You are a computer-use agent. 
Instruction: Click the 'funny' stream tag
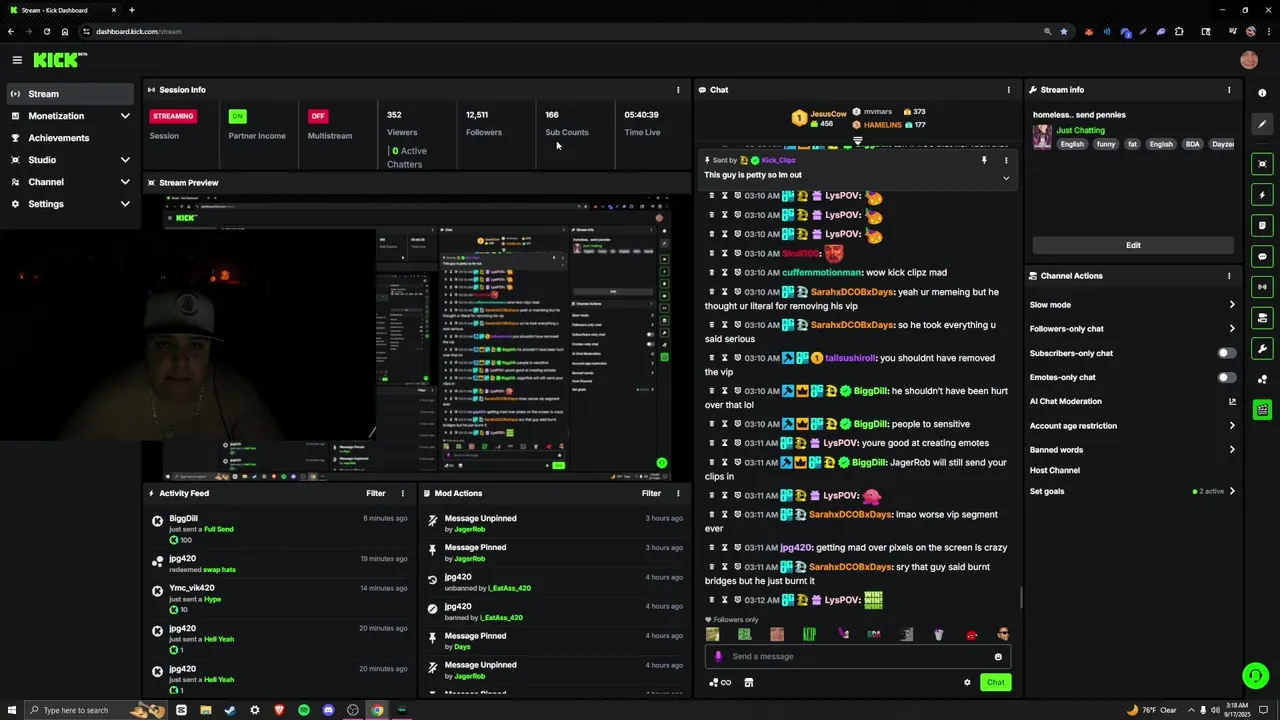coord(1105,144)
